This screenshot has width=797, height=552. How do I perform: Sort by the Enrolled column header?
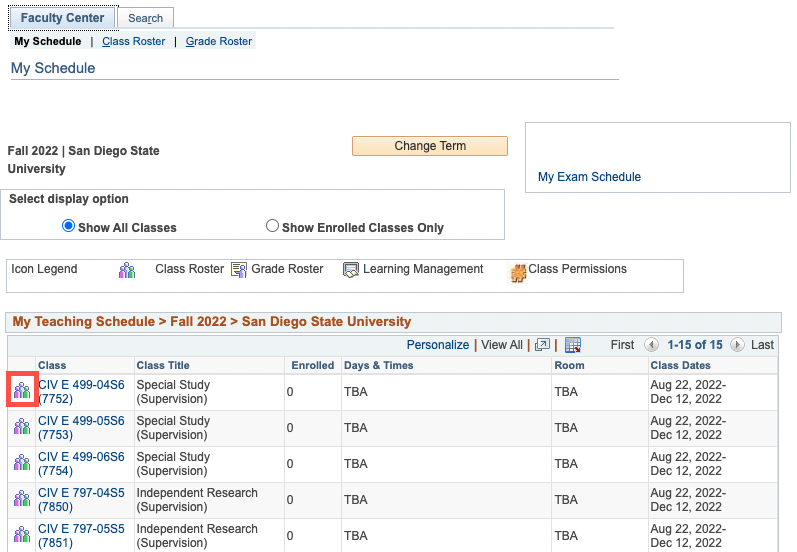(x=313, y=365)
